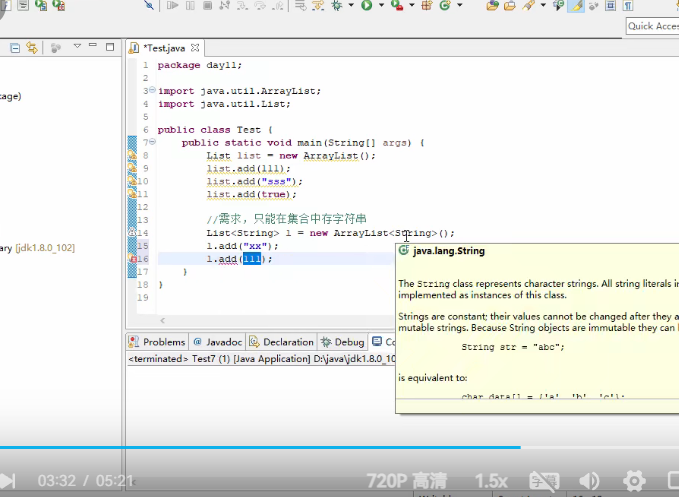This screenshot has height=497, width=679.
Task: Collapse the import statements fold marker
Action: coord(151,91)
